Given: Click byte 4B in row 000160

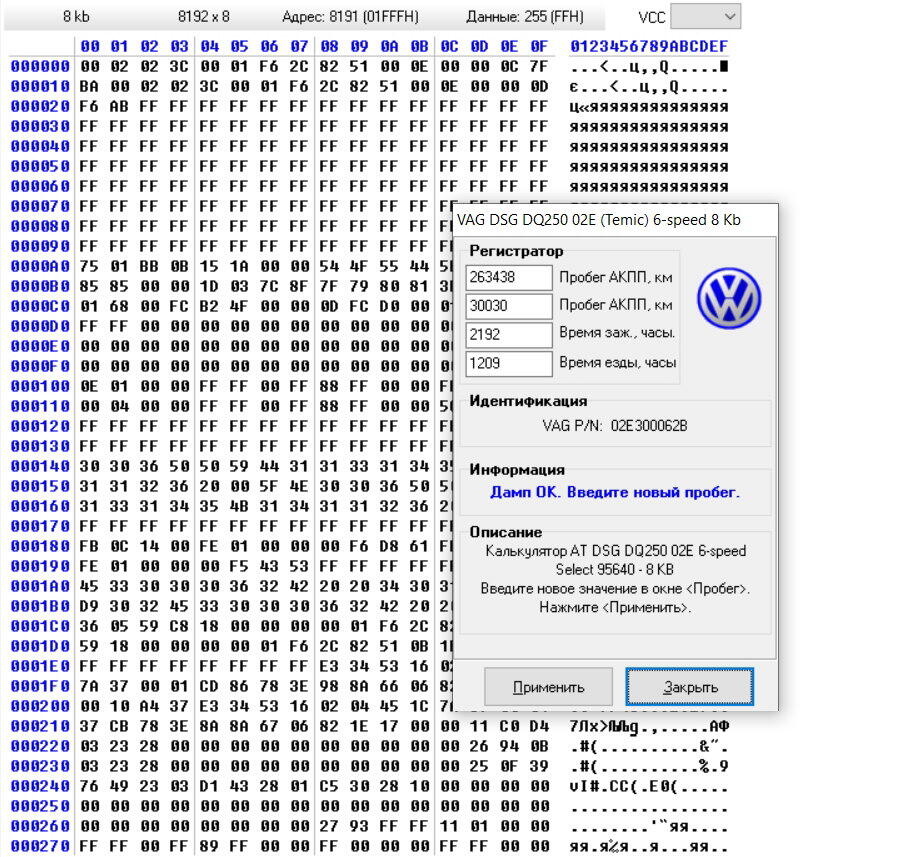Looking at the screenshot, I should pyautogui.click(x=240, y=506).
